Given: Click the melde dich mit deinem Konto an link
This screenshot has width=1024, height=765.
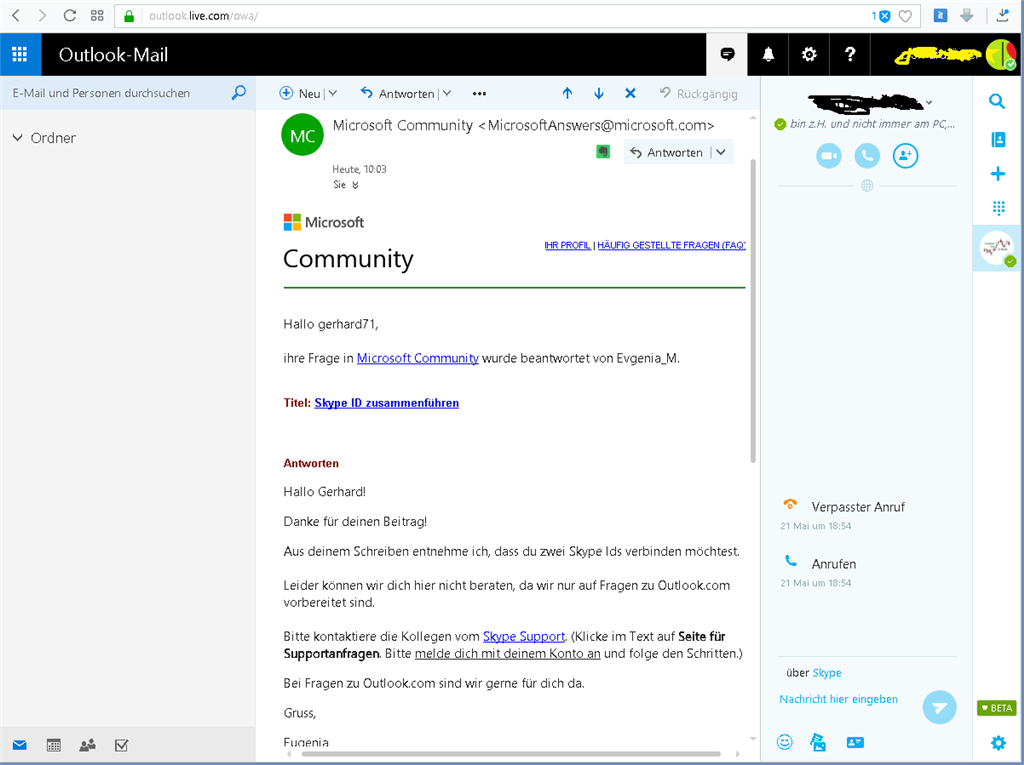Looking at the screenshot, I should (507, 653).
